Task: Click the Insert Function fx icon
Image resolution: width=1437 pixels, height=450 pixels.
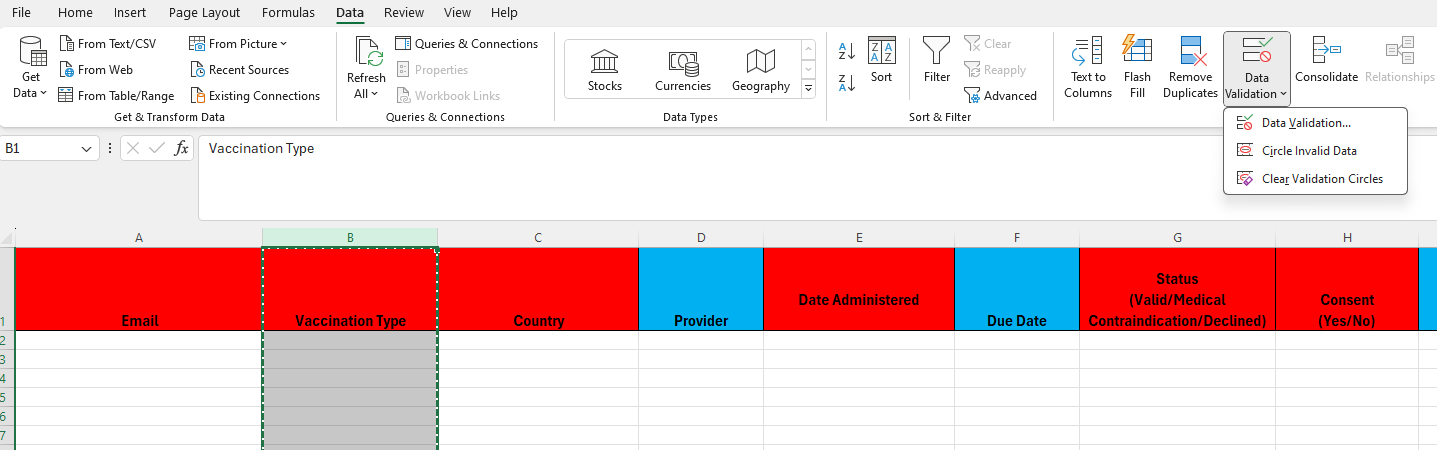Action: point(181,148)
